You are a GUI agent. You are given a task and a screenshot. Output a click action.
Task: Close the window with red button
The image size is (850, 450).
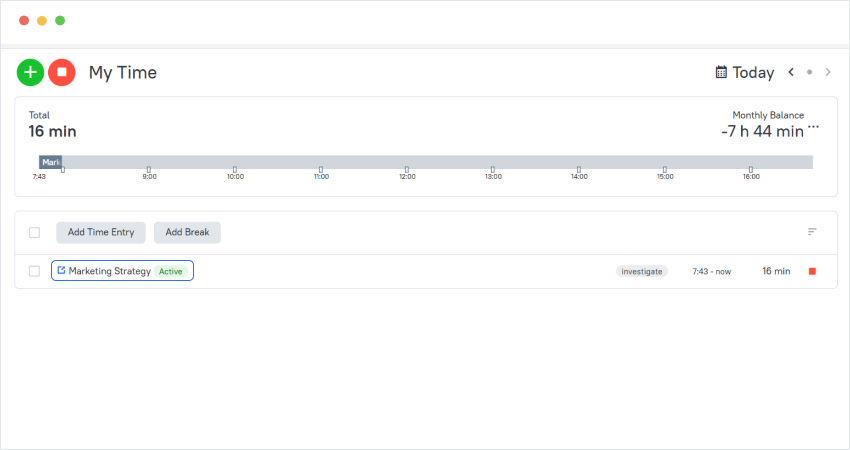pyautogui.click(x=24, y=21)
